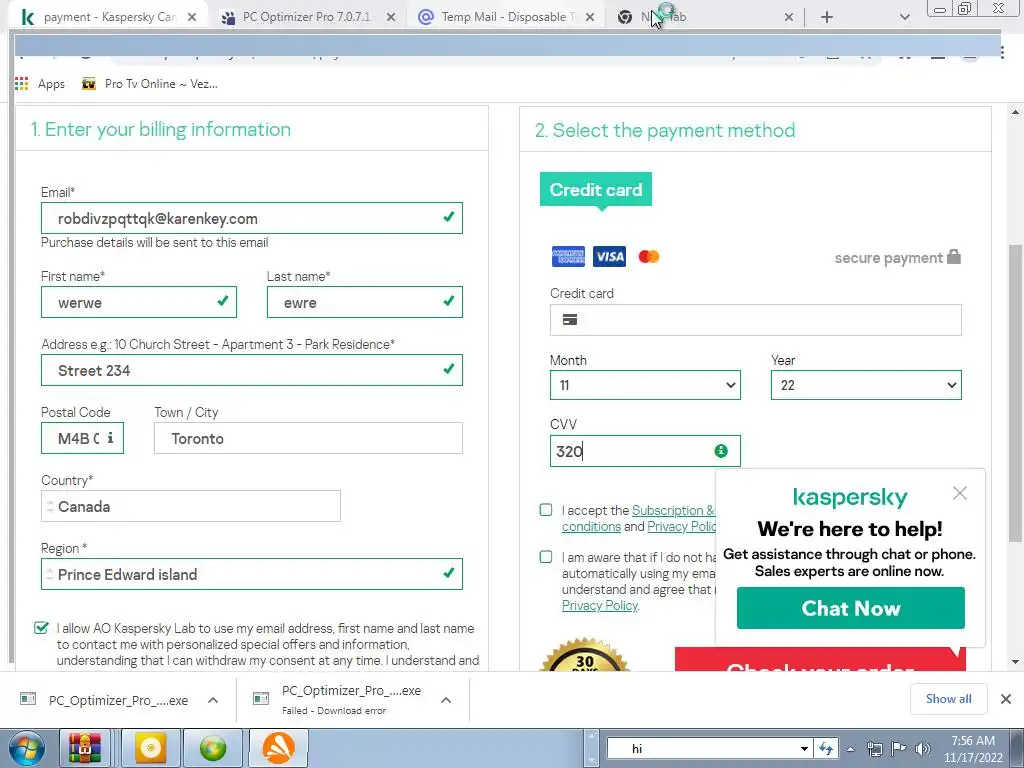Viewport: 1024px width, 768px height.
Task: Open the expiry Month dropdown
Action: 645,385
